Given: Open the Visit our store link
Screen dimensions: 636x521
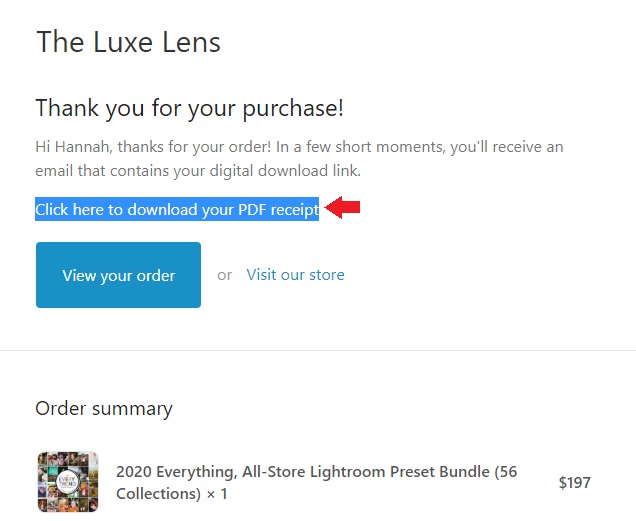Looking at the screenshot, I should (x=295, y=275).
